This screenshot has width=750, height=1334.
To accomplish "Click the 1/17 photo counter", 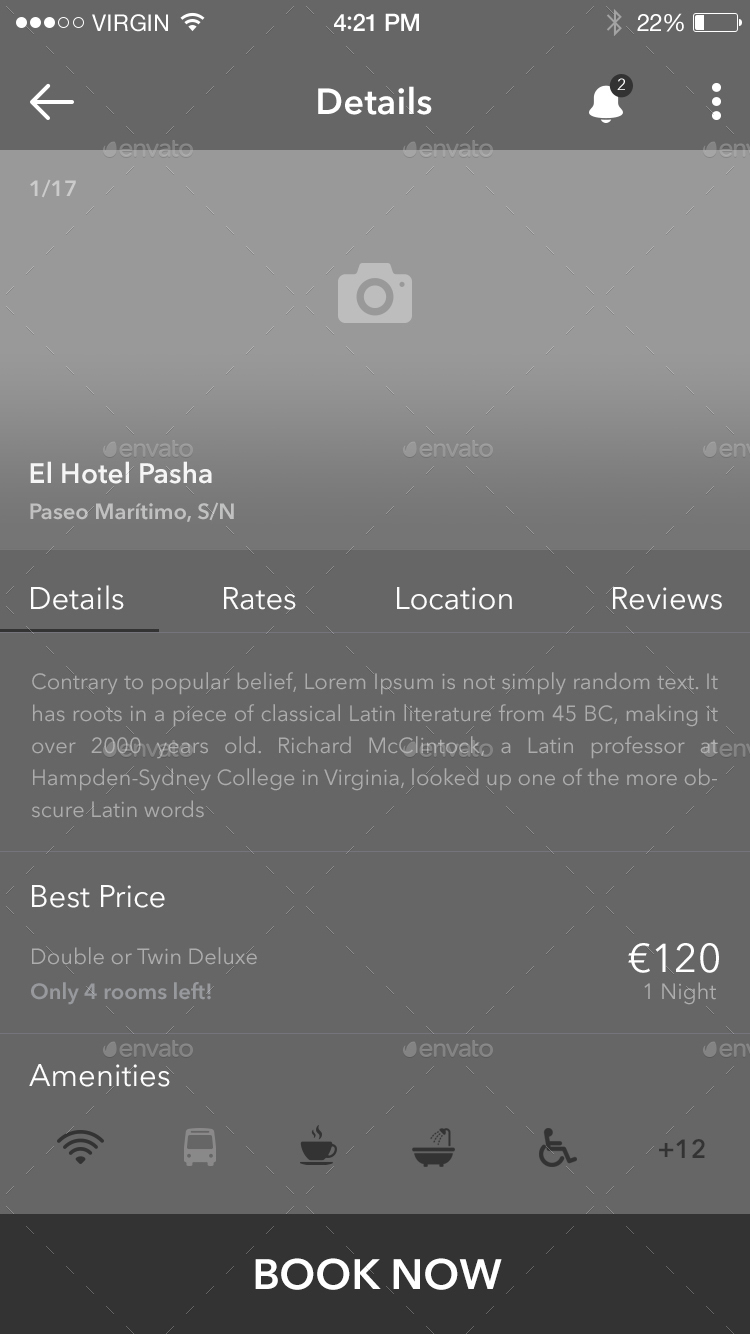I will point(53,188).
